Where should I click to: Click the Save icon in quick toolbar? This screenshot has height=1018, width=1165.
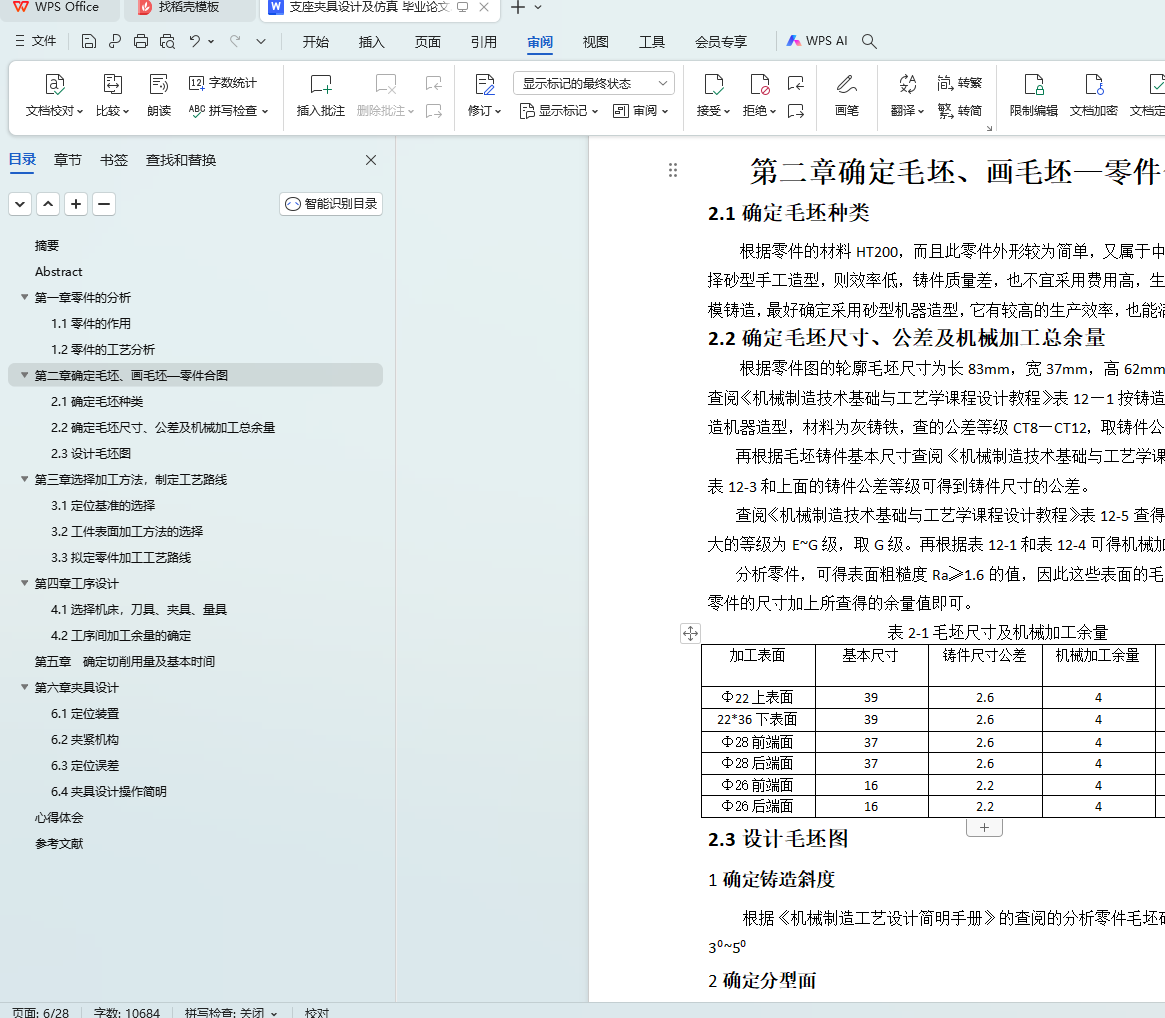tap(88, 42)
